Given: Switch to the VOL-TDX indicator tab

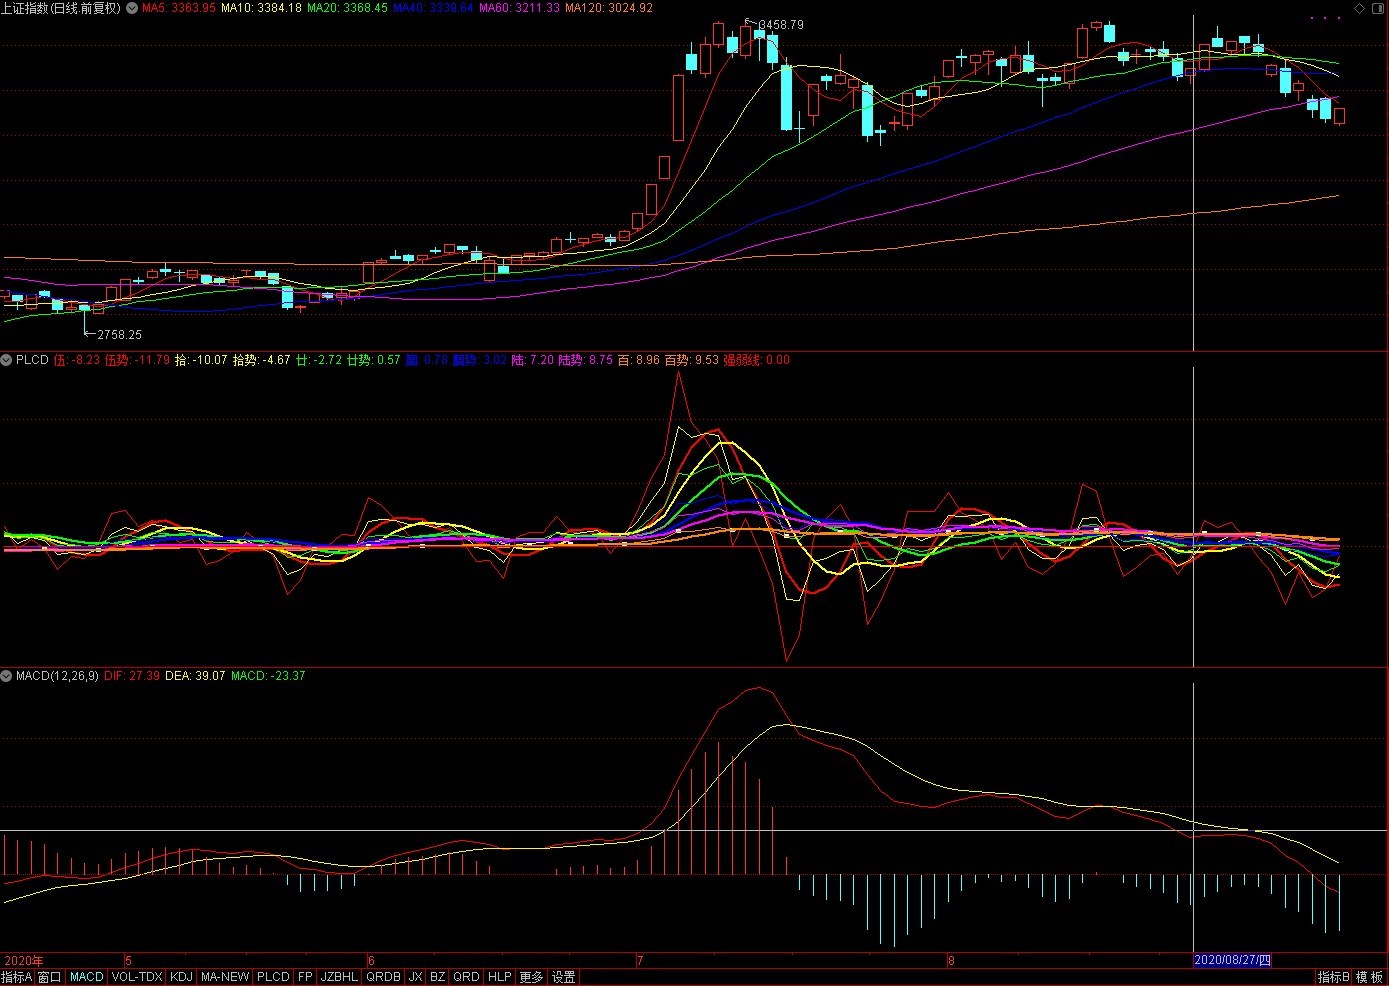Looking at the screenshot, I should [137, 977].
